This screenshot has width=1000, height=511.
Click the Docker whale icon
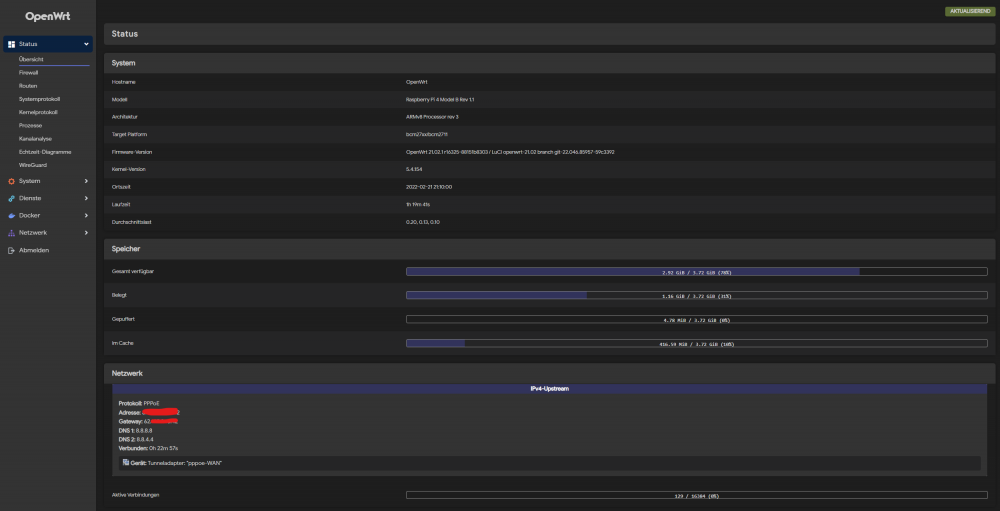click(11, 216)
